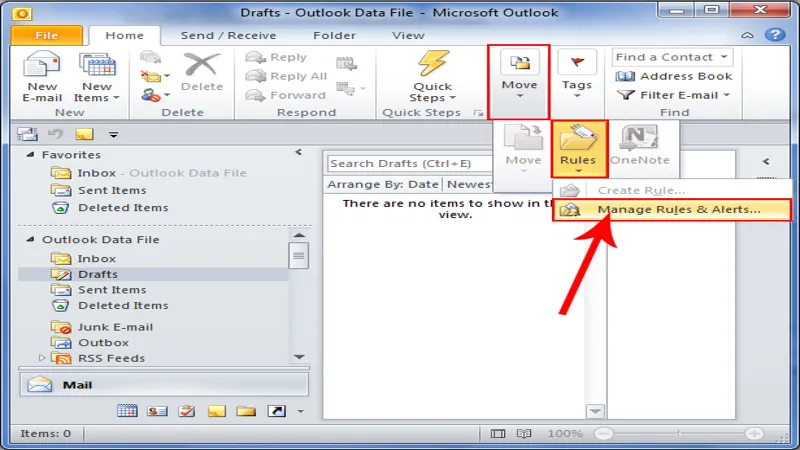800x450 pixels.
Task: Click the Help question mark icon
Action: tap(774, 35)
